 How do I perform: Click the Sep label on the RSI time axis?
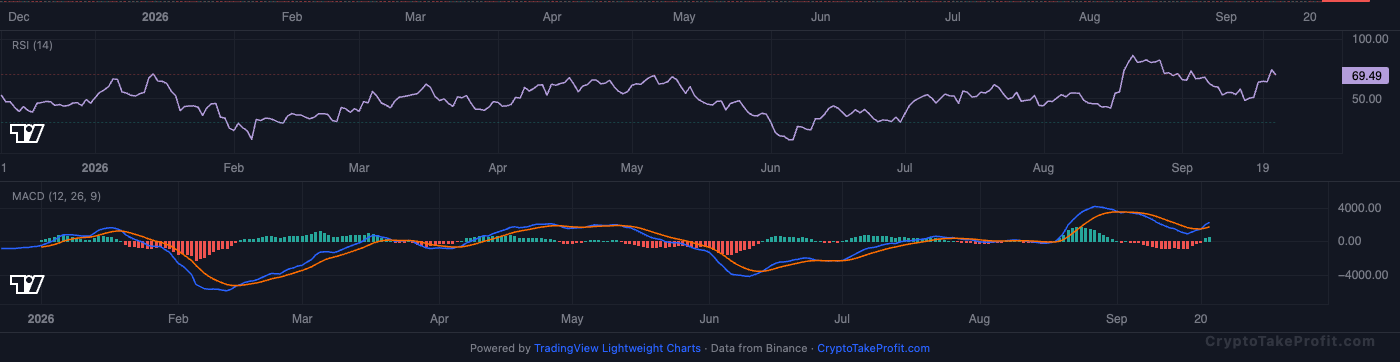tap(1182, 168)
